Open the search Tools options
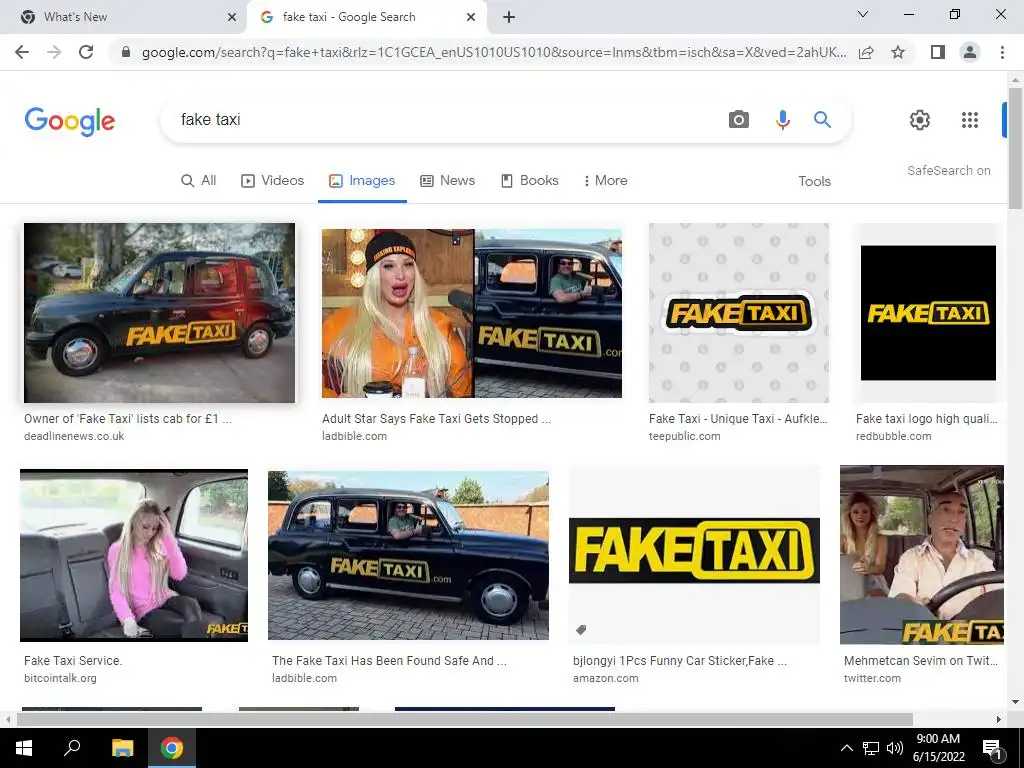 point(814,182)
